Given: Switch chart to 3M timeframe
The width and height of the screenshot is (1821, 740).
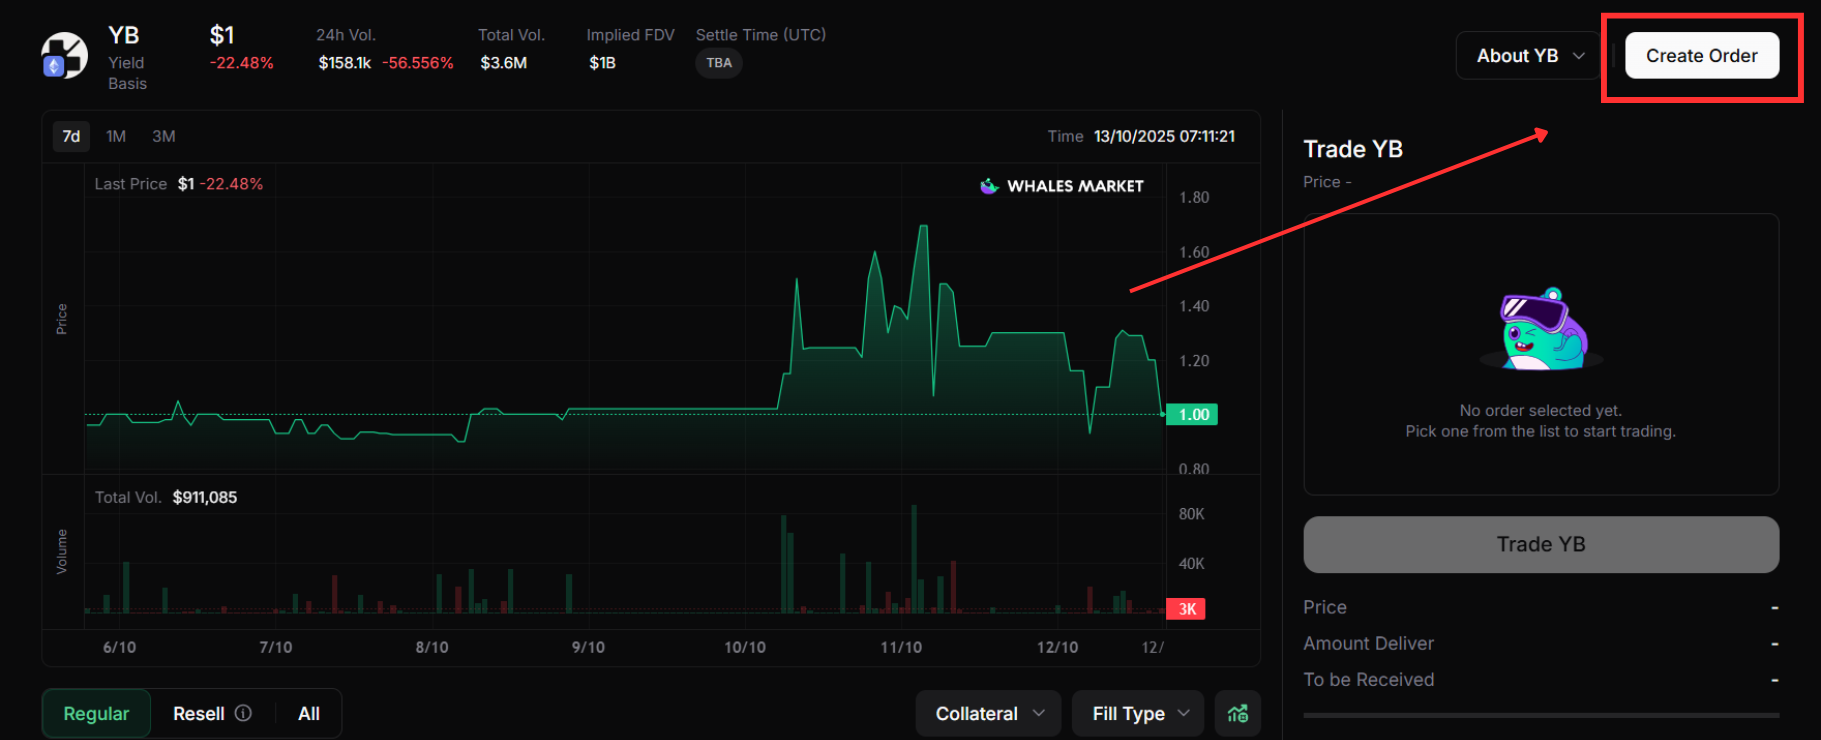Looking at the screenshot, I should coord(164,136).
